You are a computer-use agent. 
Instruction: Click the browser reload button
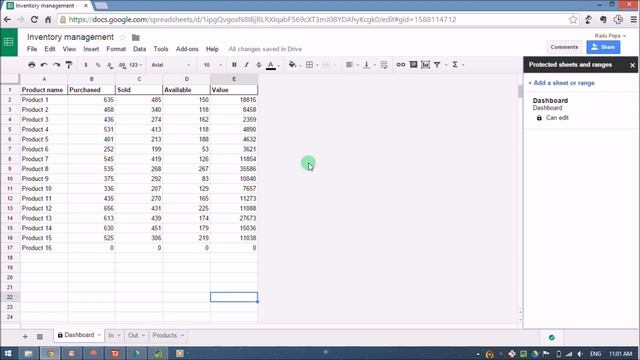34,19
